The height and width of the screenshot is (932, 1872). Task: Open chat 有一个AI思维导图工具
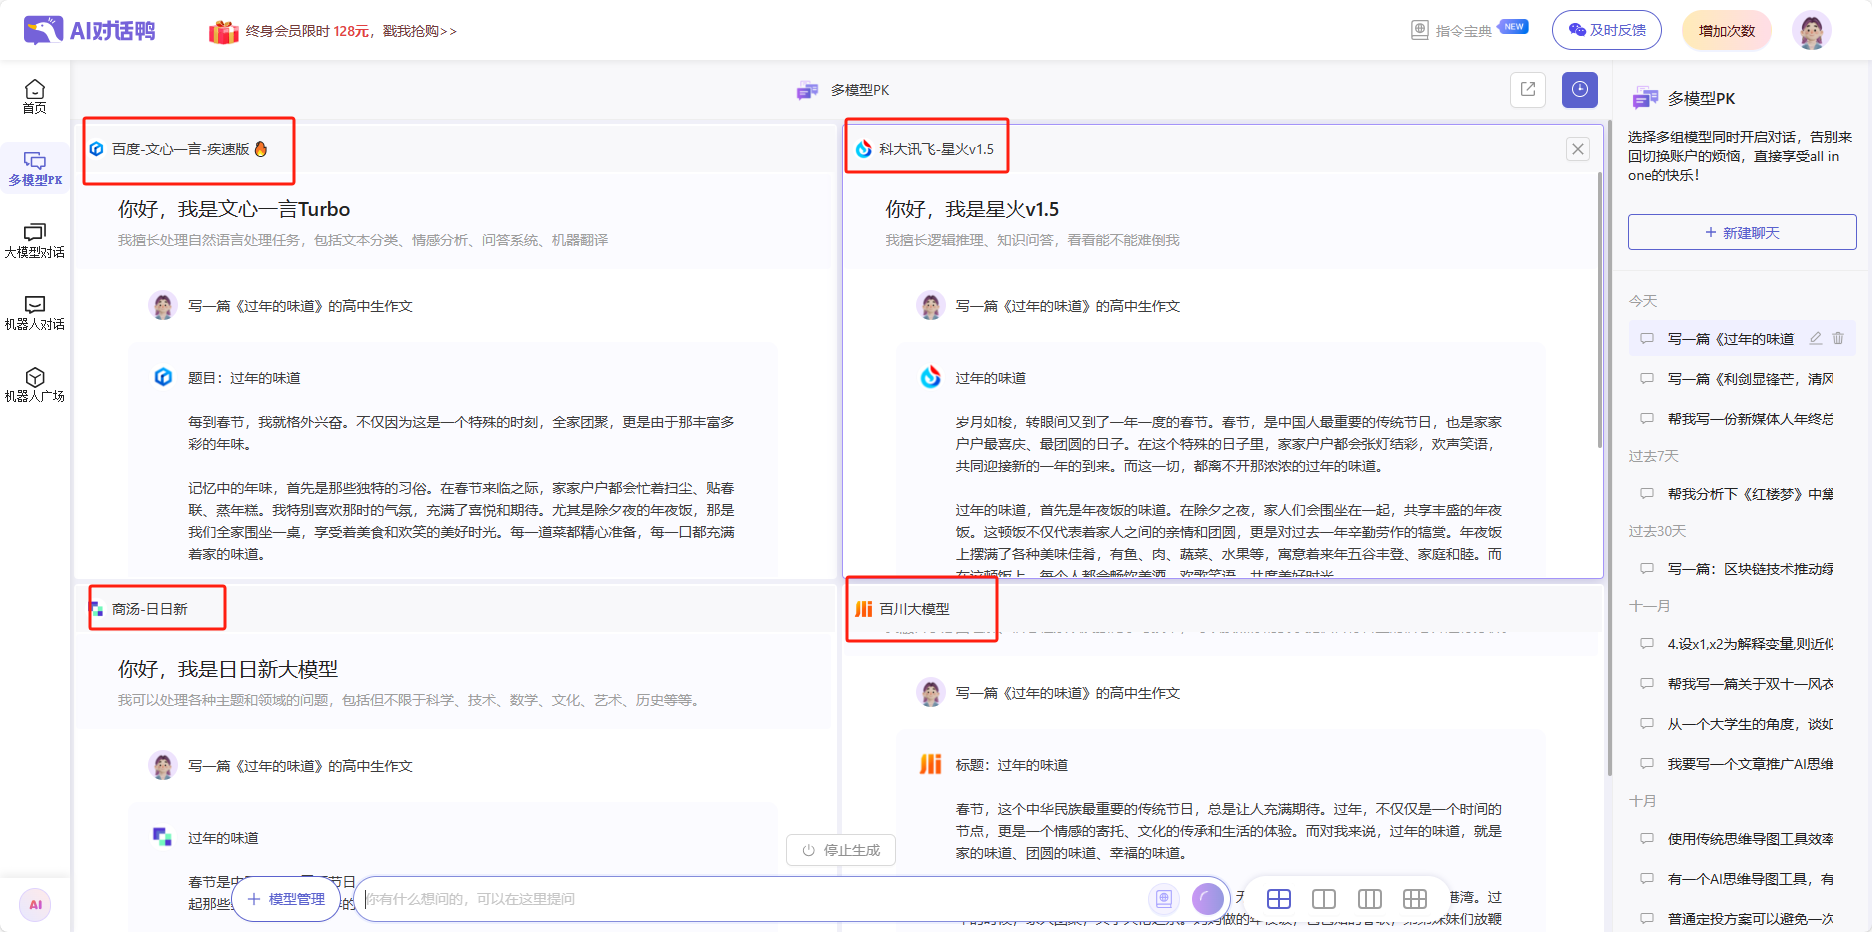[1742, 879]
